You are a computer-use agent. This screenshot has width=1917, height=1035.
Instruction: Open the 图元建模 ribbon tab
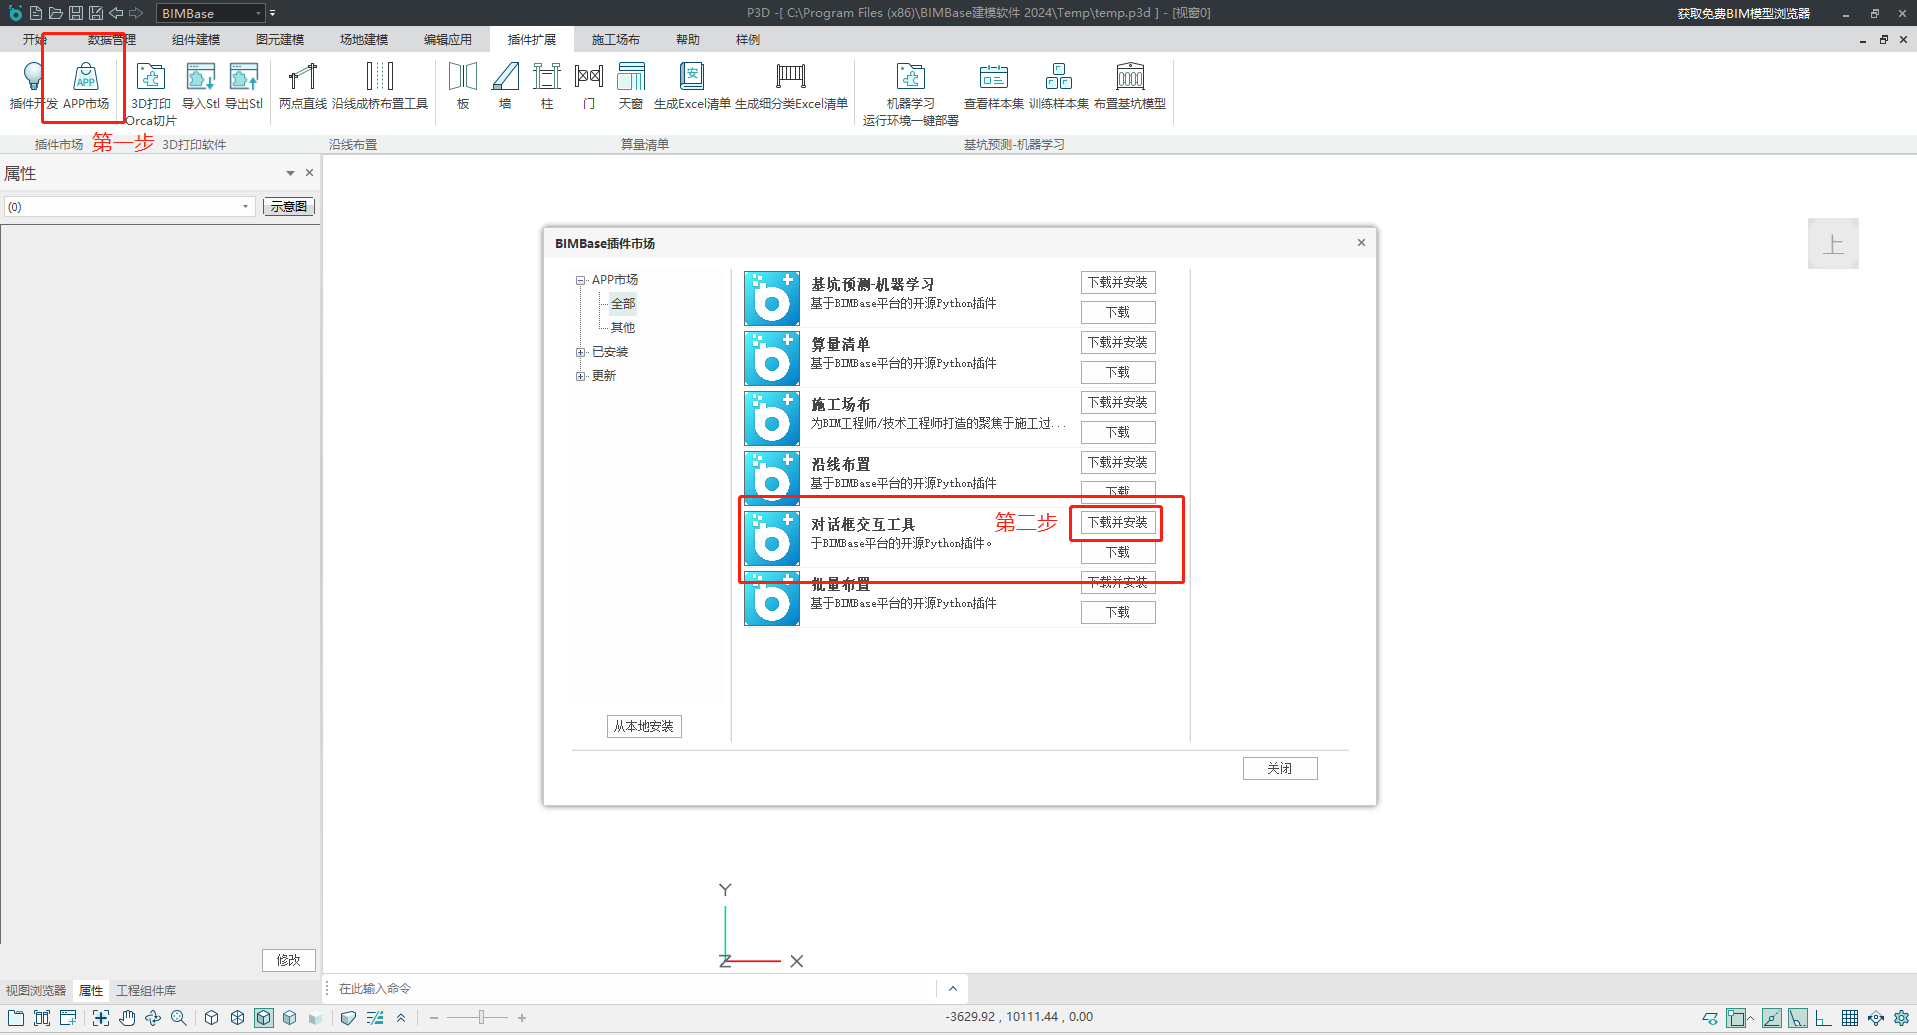pyautogui.click(x=280, y=40)
